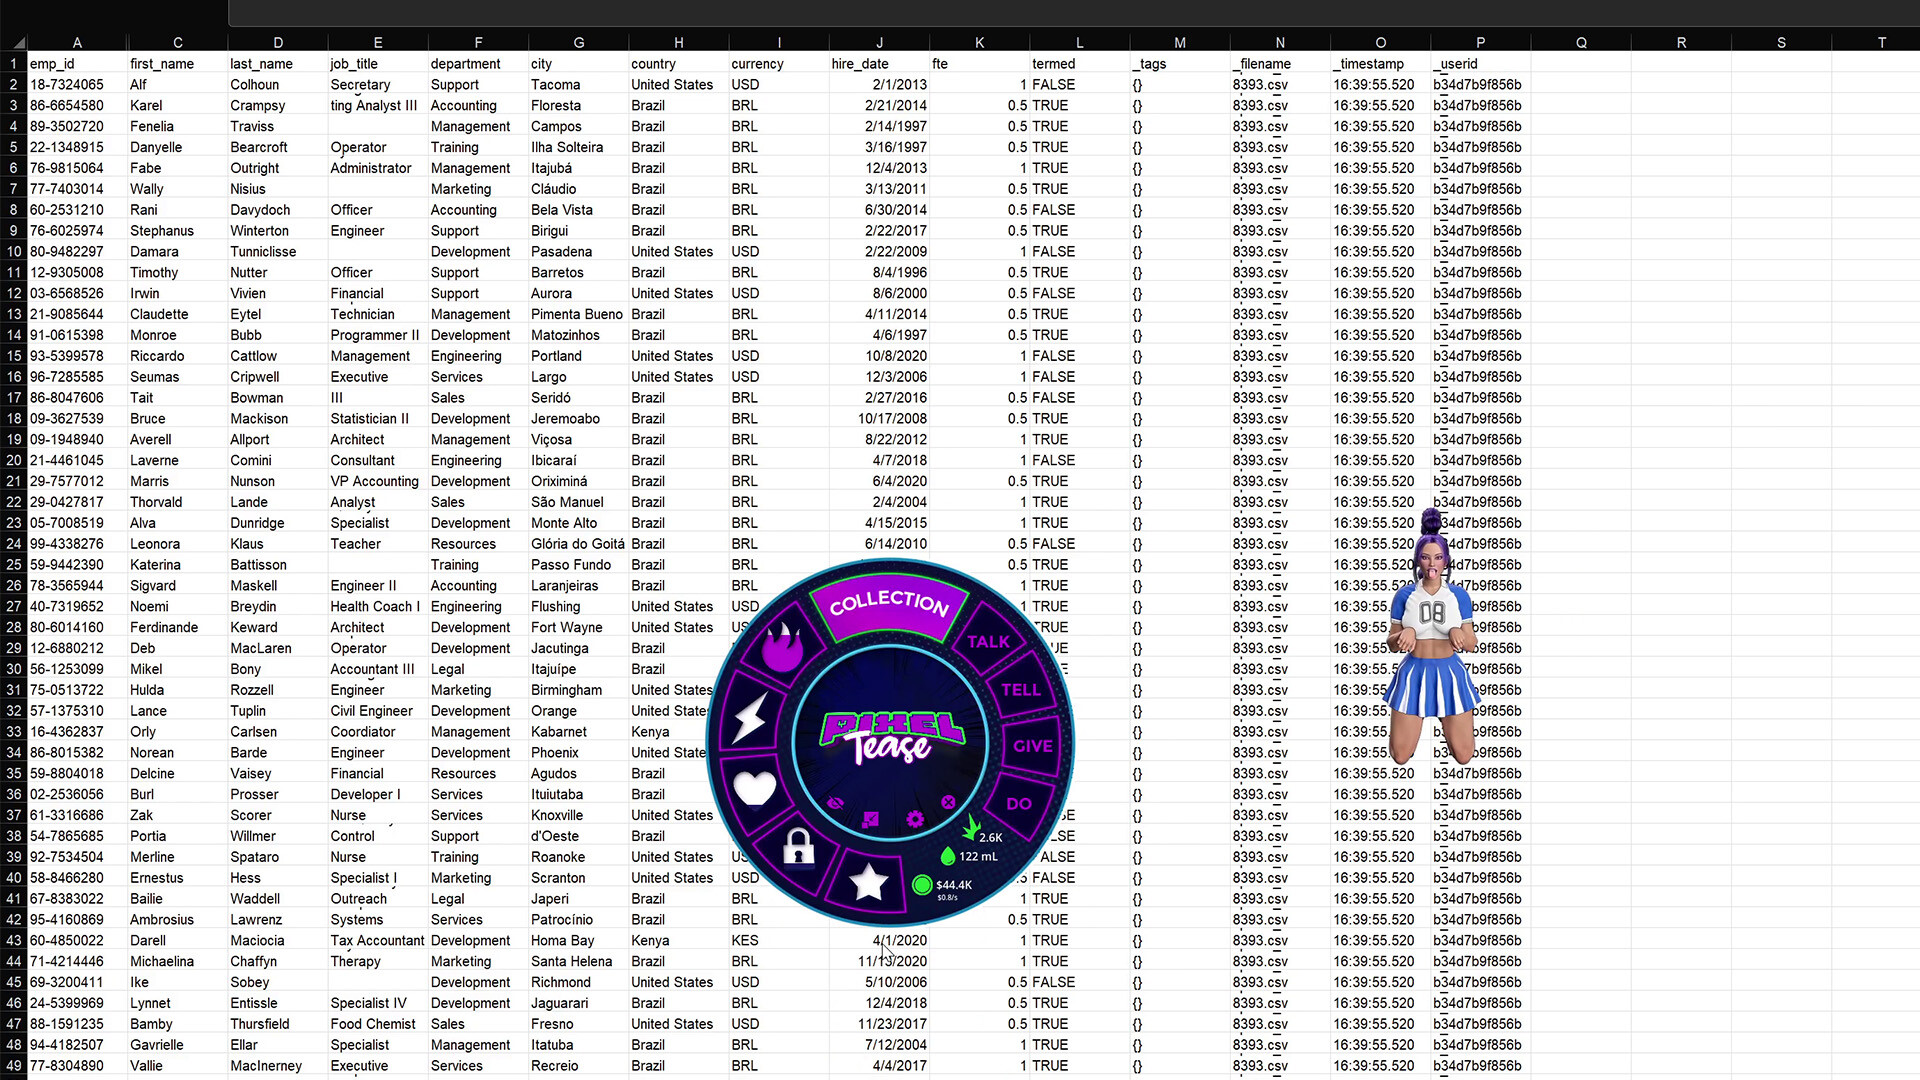Select the job title cell Food Chemist

pos(378,1023)
